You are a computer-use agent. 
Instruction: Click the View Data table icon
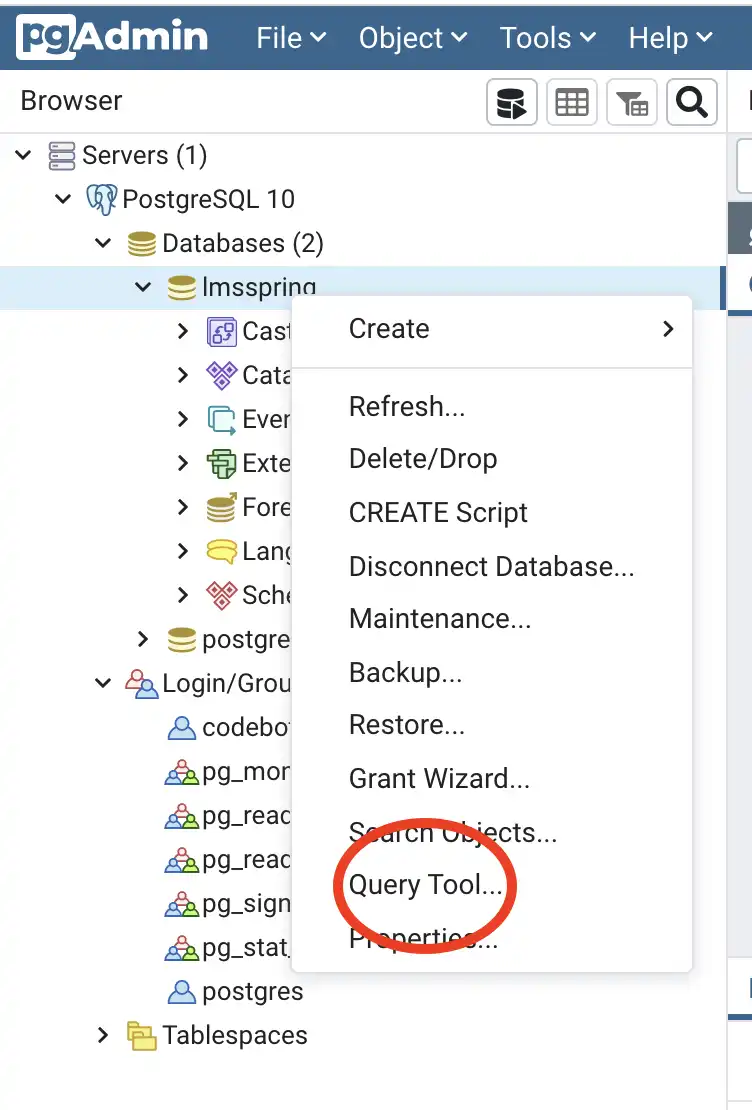click(x=572, y=102)
